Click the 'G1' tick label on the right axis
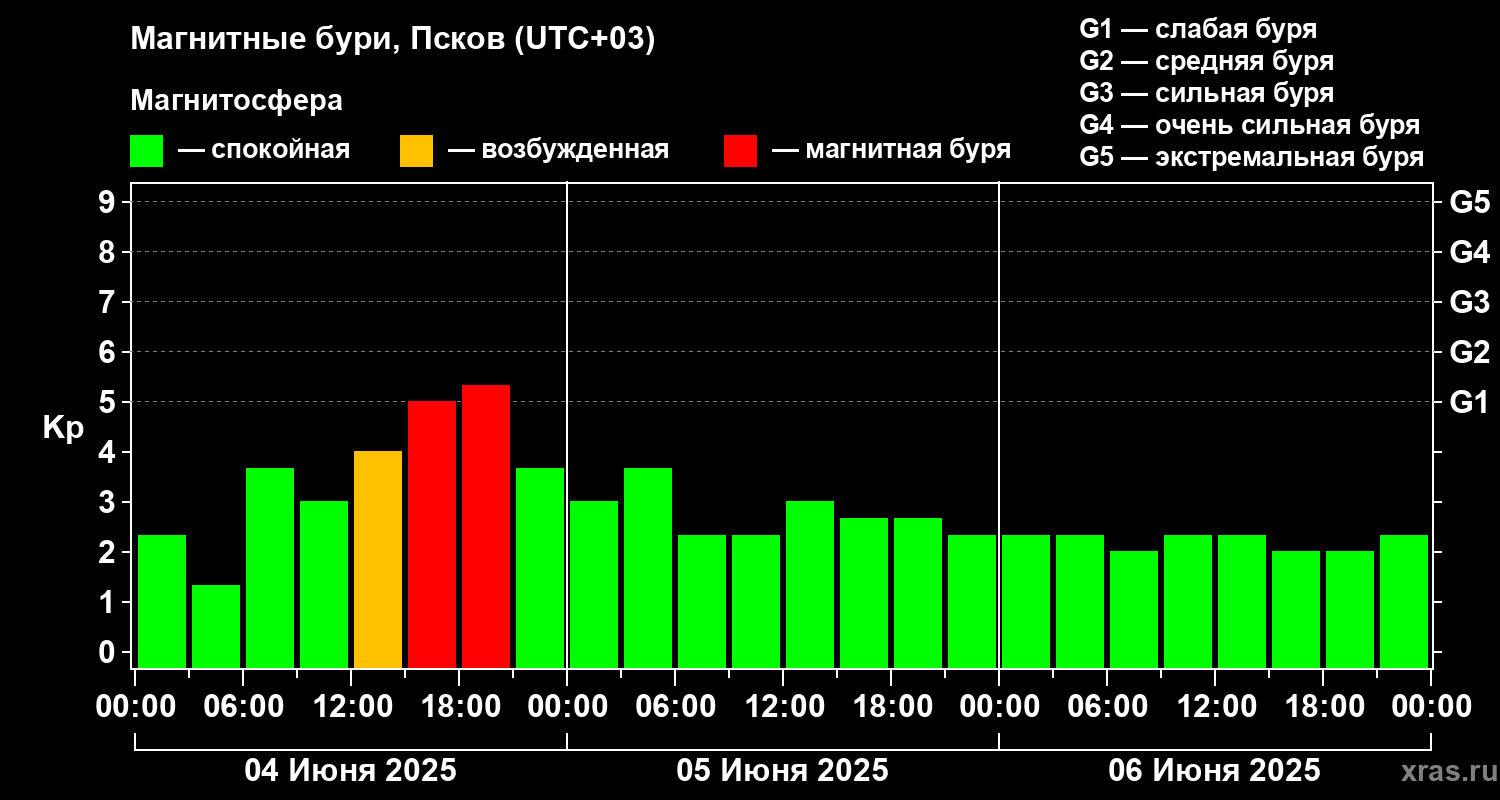1500x800 pixels. [1469, 402]
